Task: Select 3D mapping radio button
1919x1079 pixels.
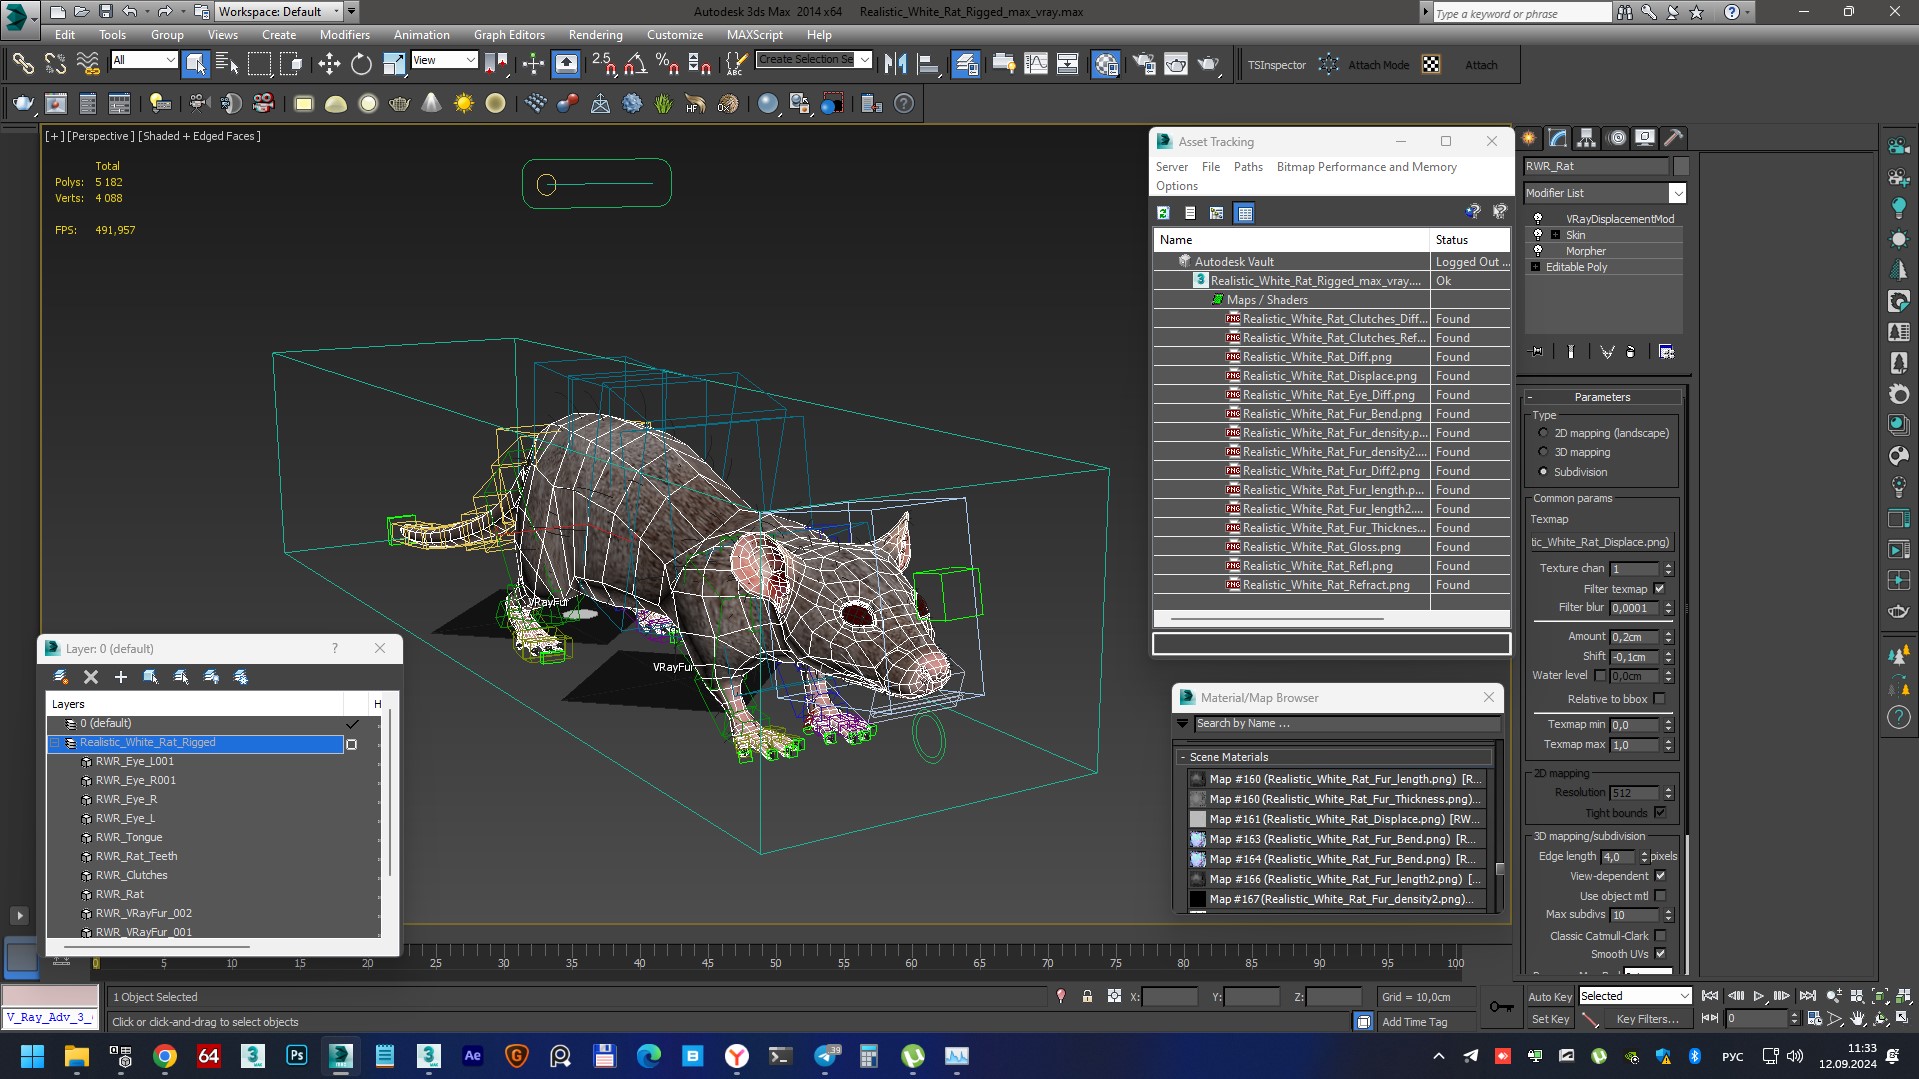Action: (1543, 452)
